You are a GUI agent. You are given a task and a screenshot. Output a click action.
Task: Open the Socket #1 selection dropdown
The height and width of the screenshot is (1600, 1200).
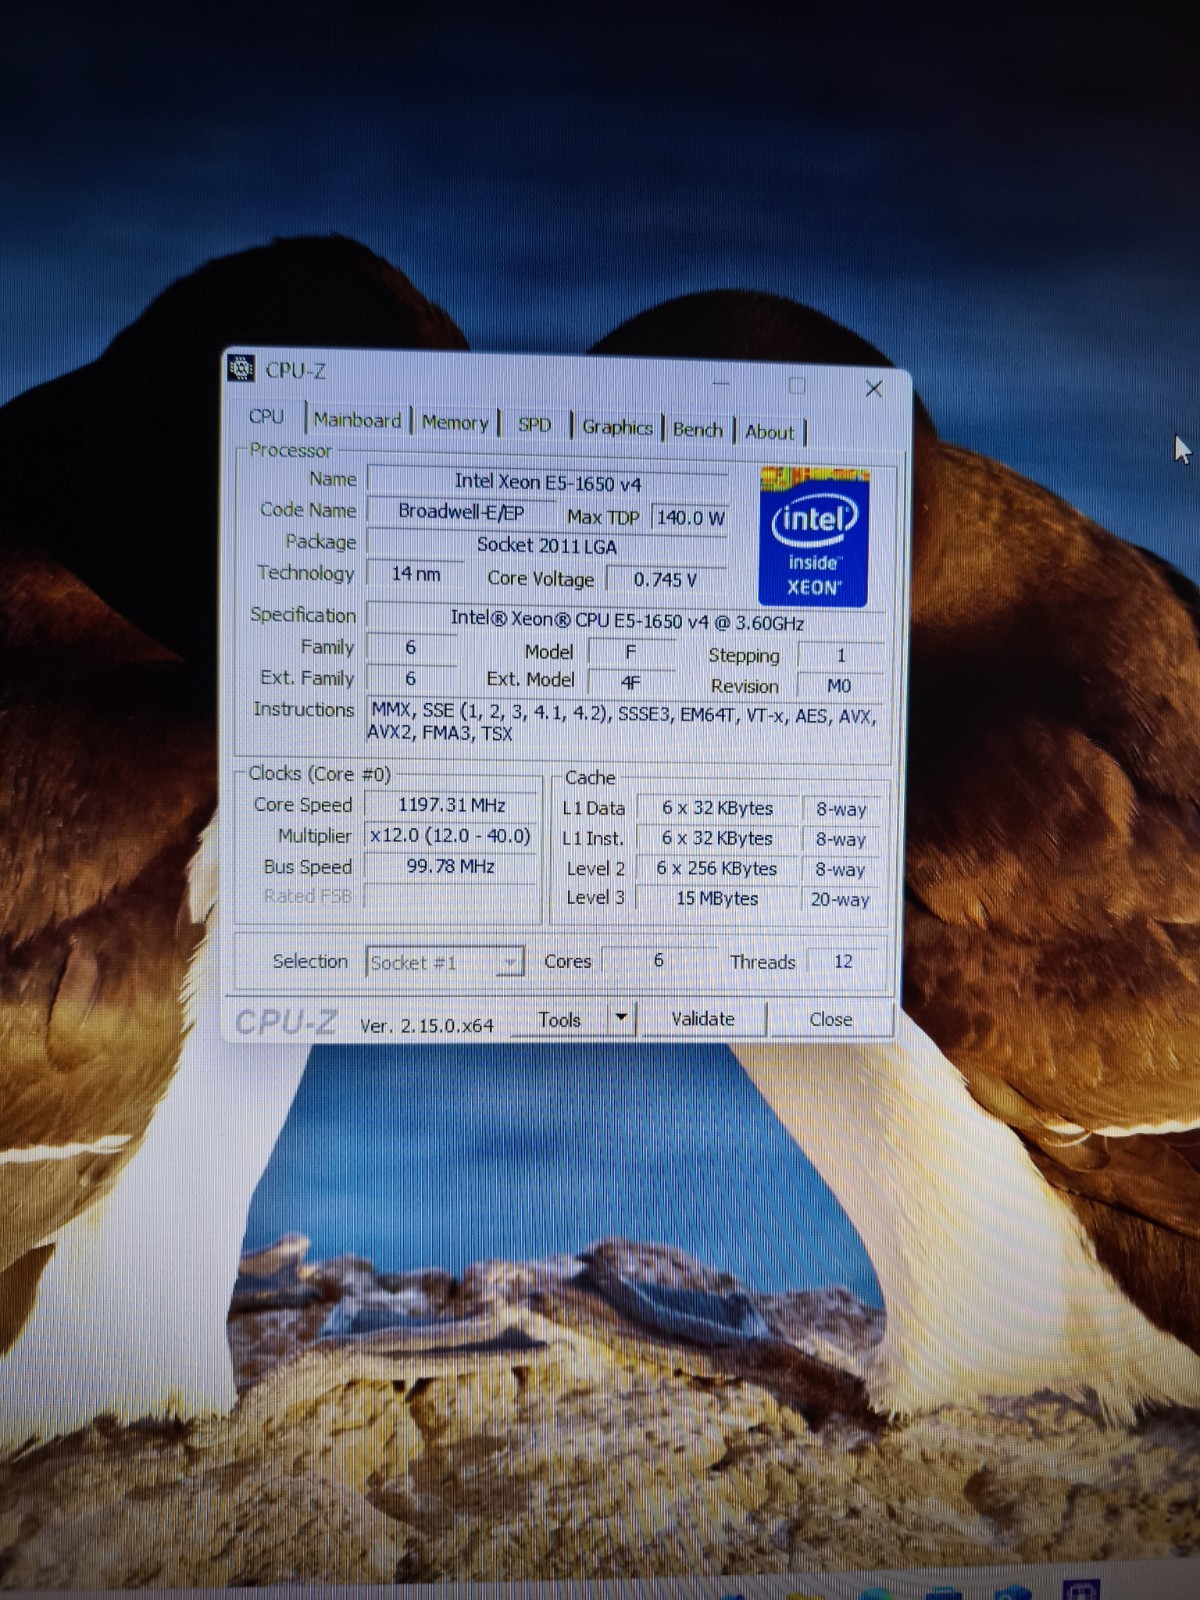point(445,962)
